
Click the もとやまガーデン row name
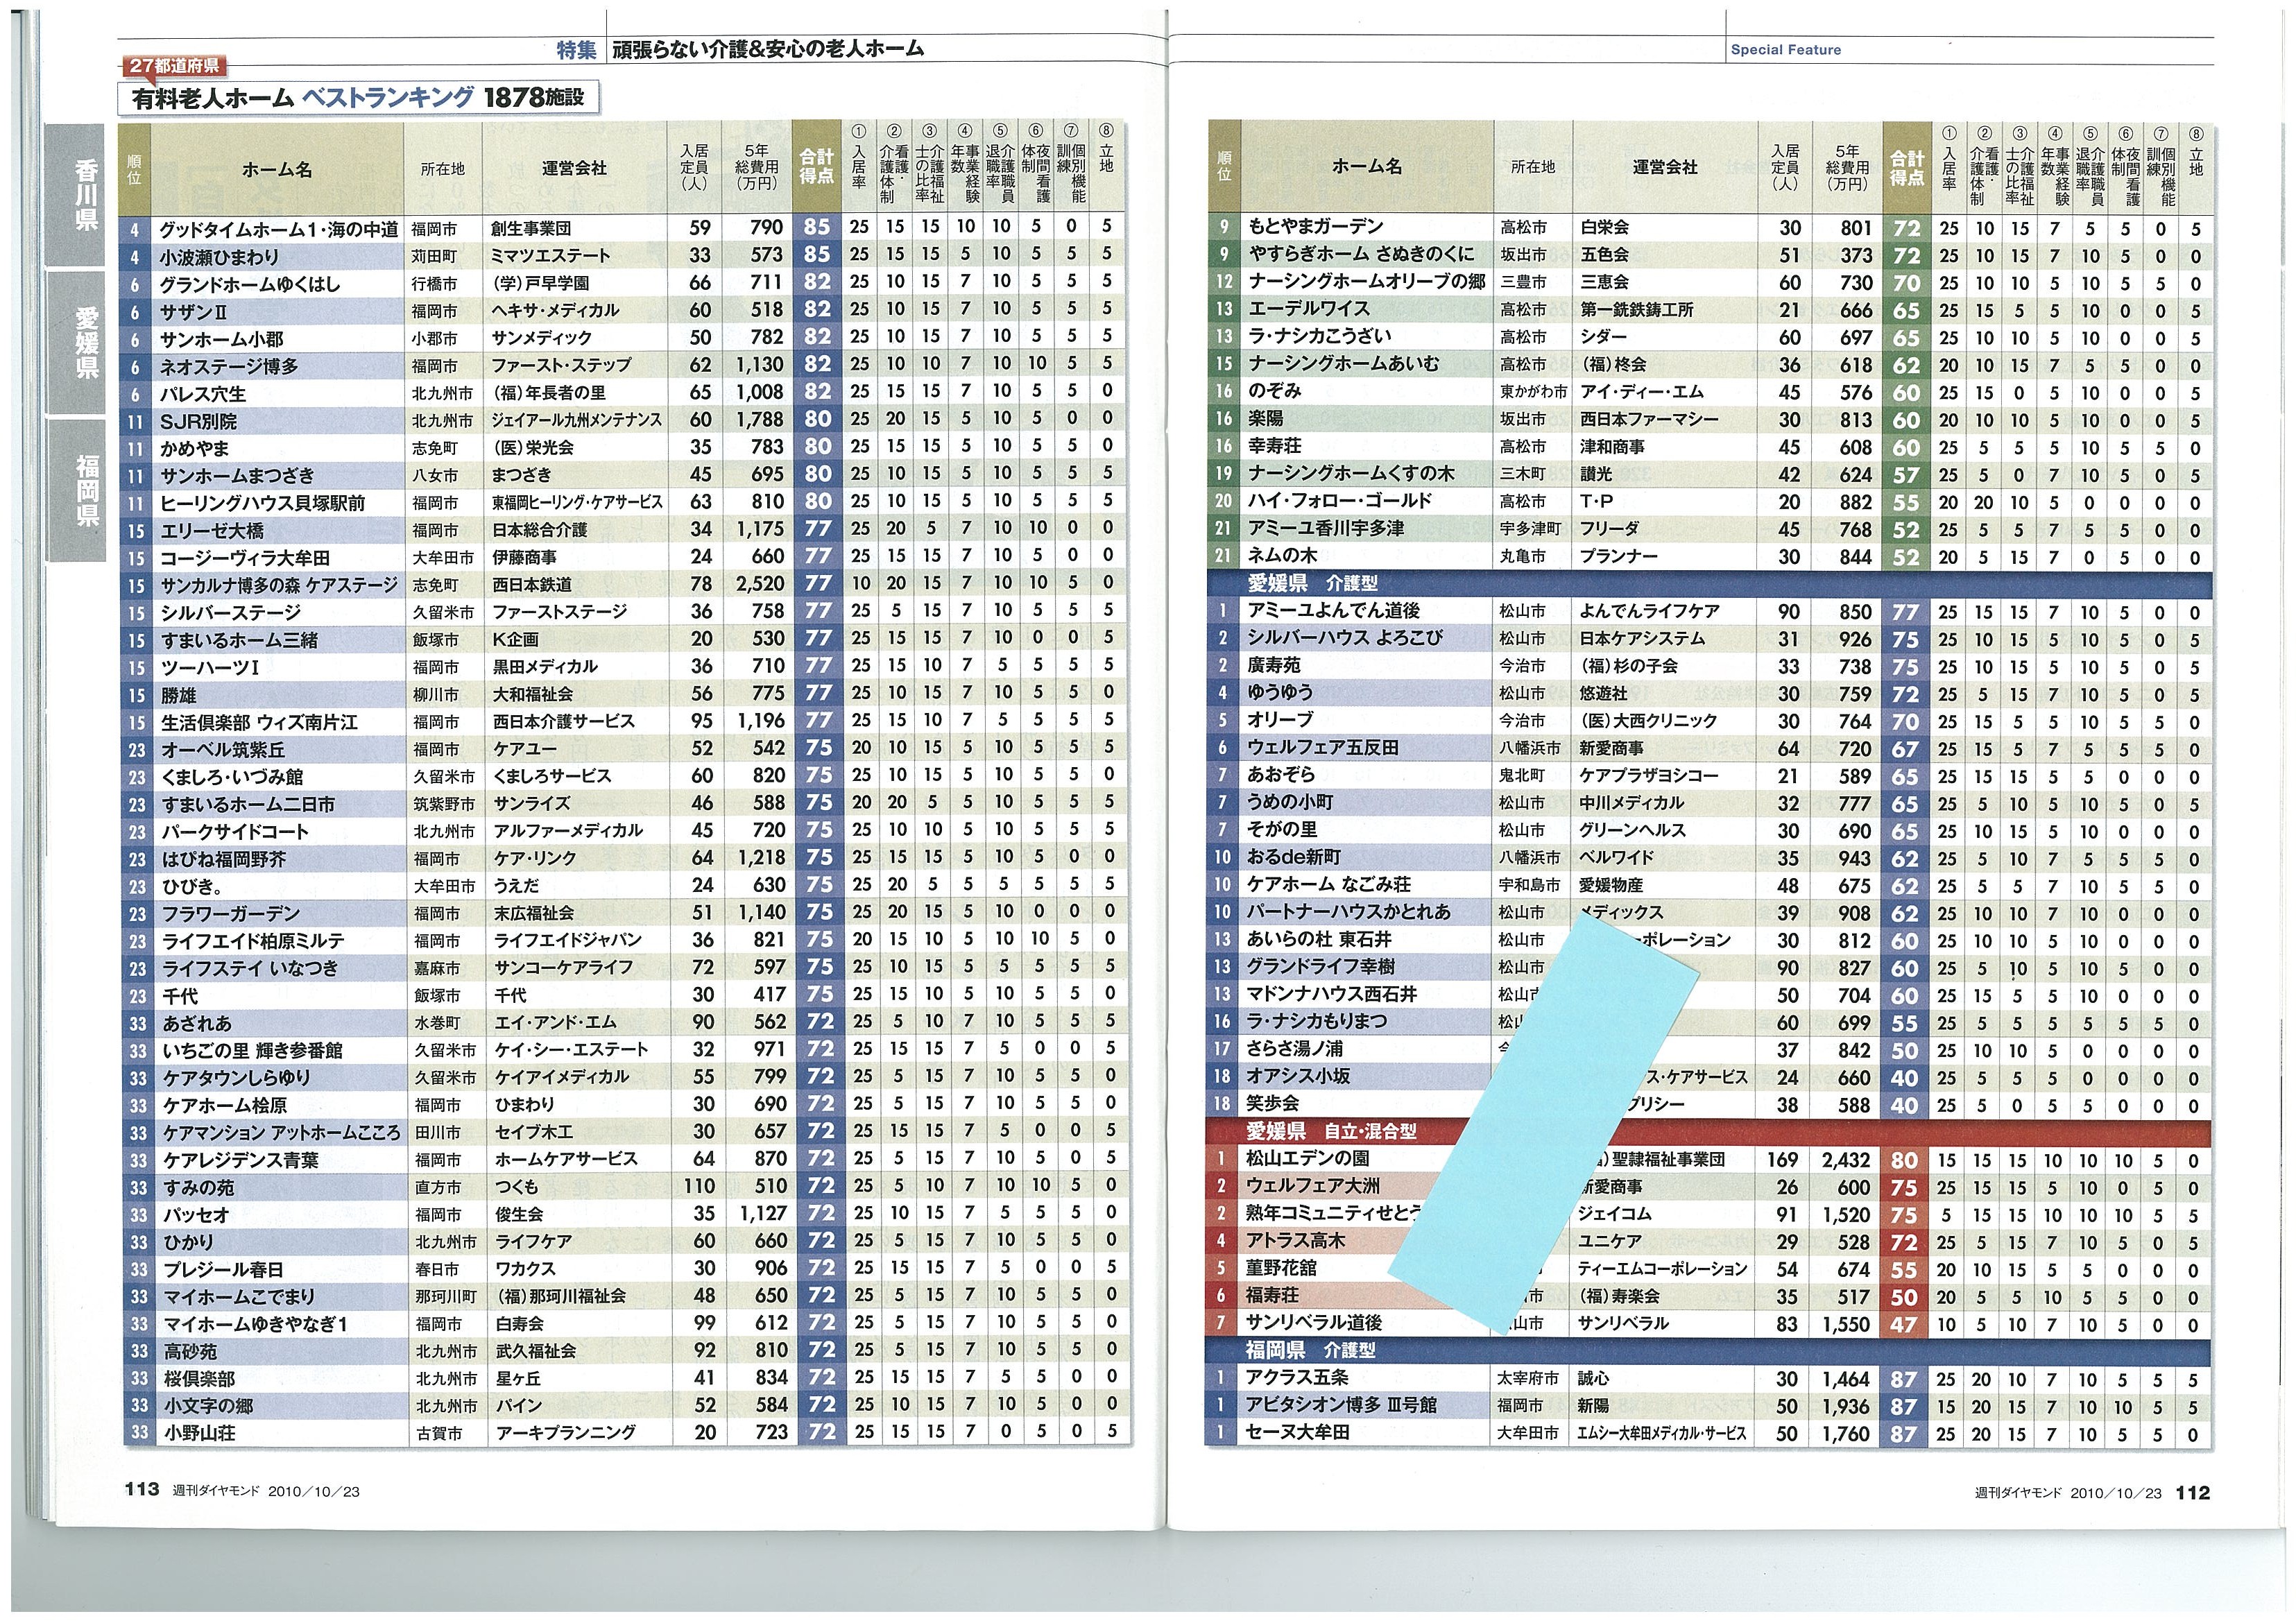(1315, 227)
